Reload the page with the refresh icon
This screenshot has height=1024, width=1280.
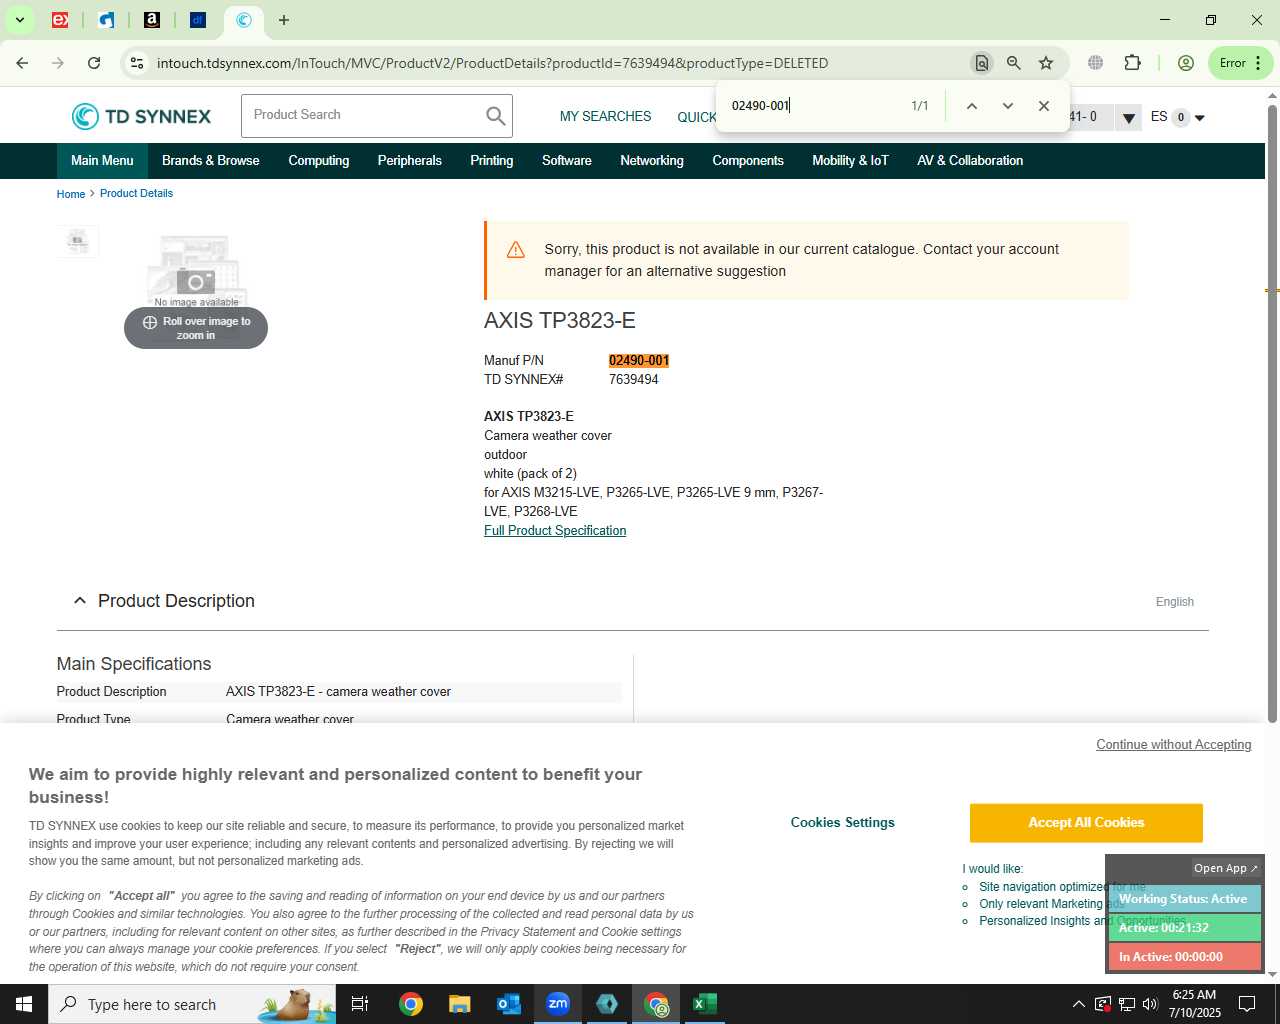pyautogui.click(x=94, y=63)
